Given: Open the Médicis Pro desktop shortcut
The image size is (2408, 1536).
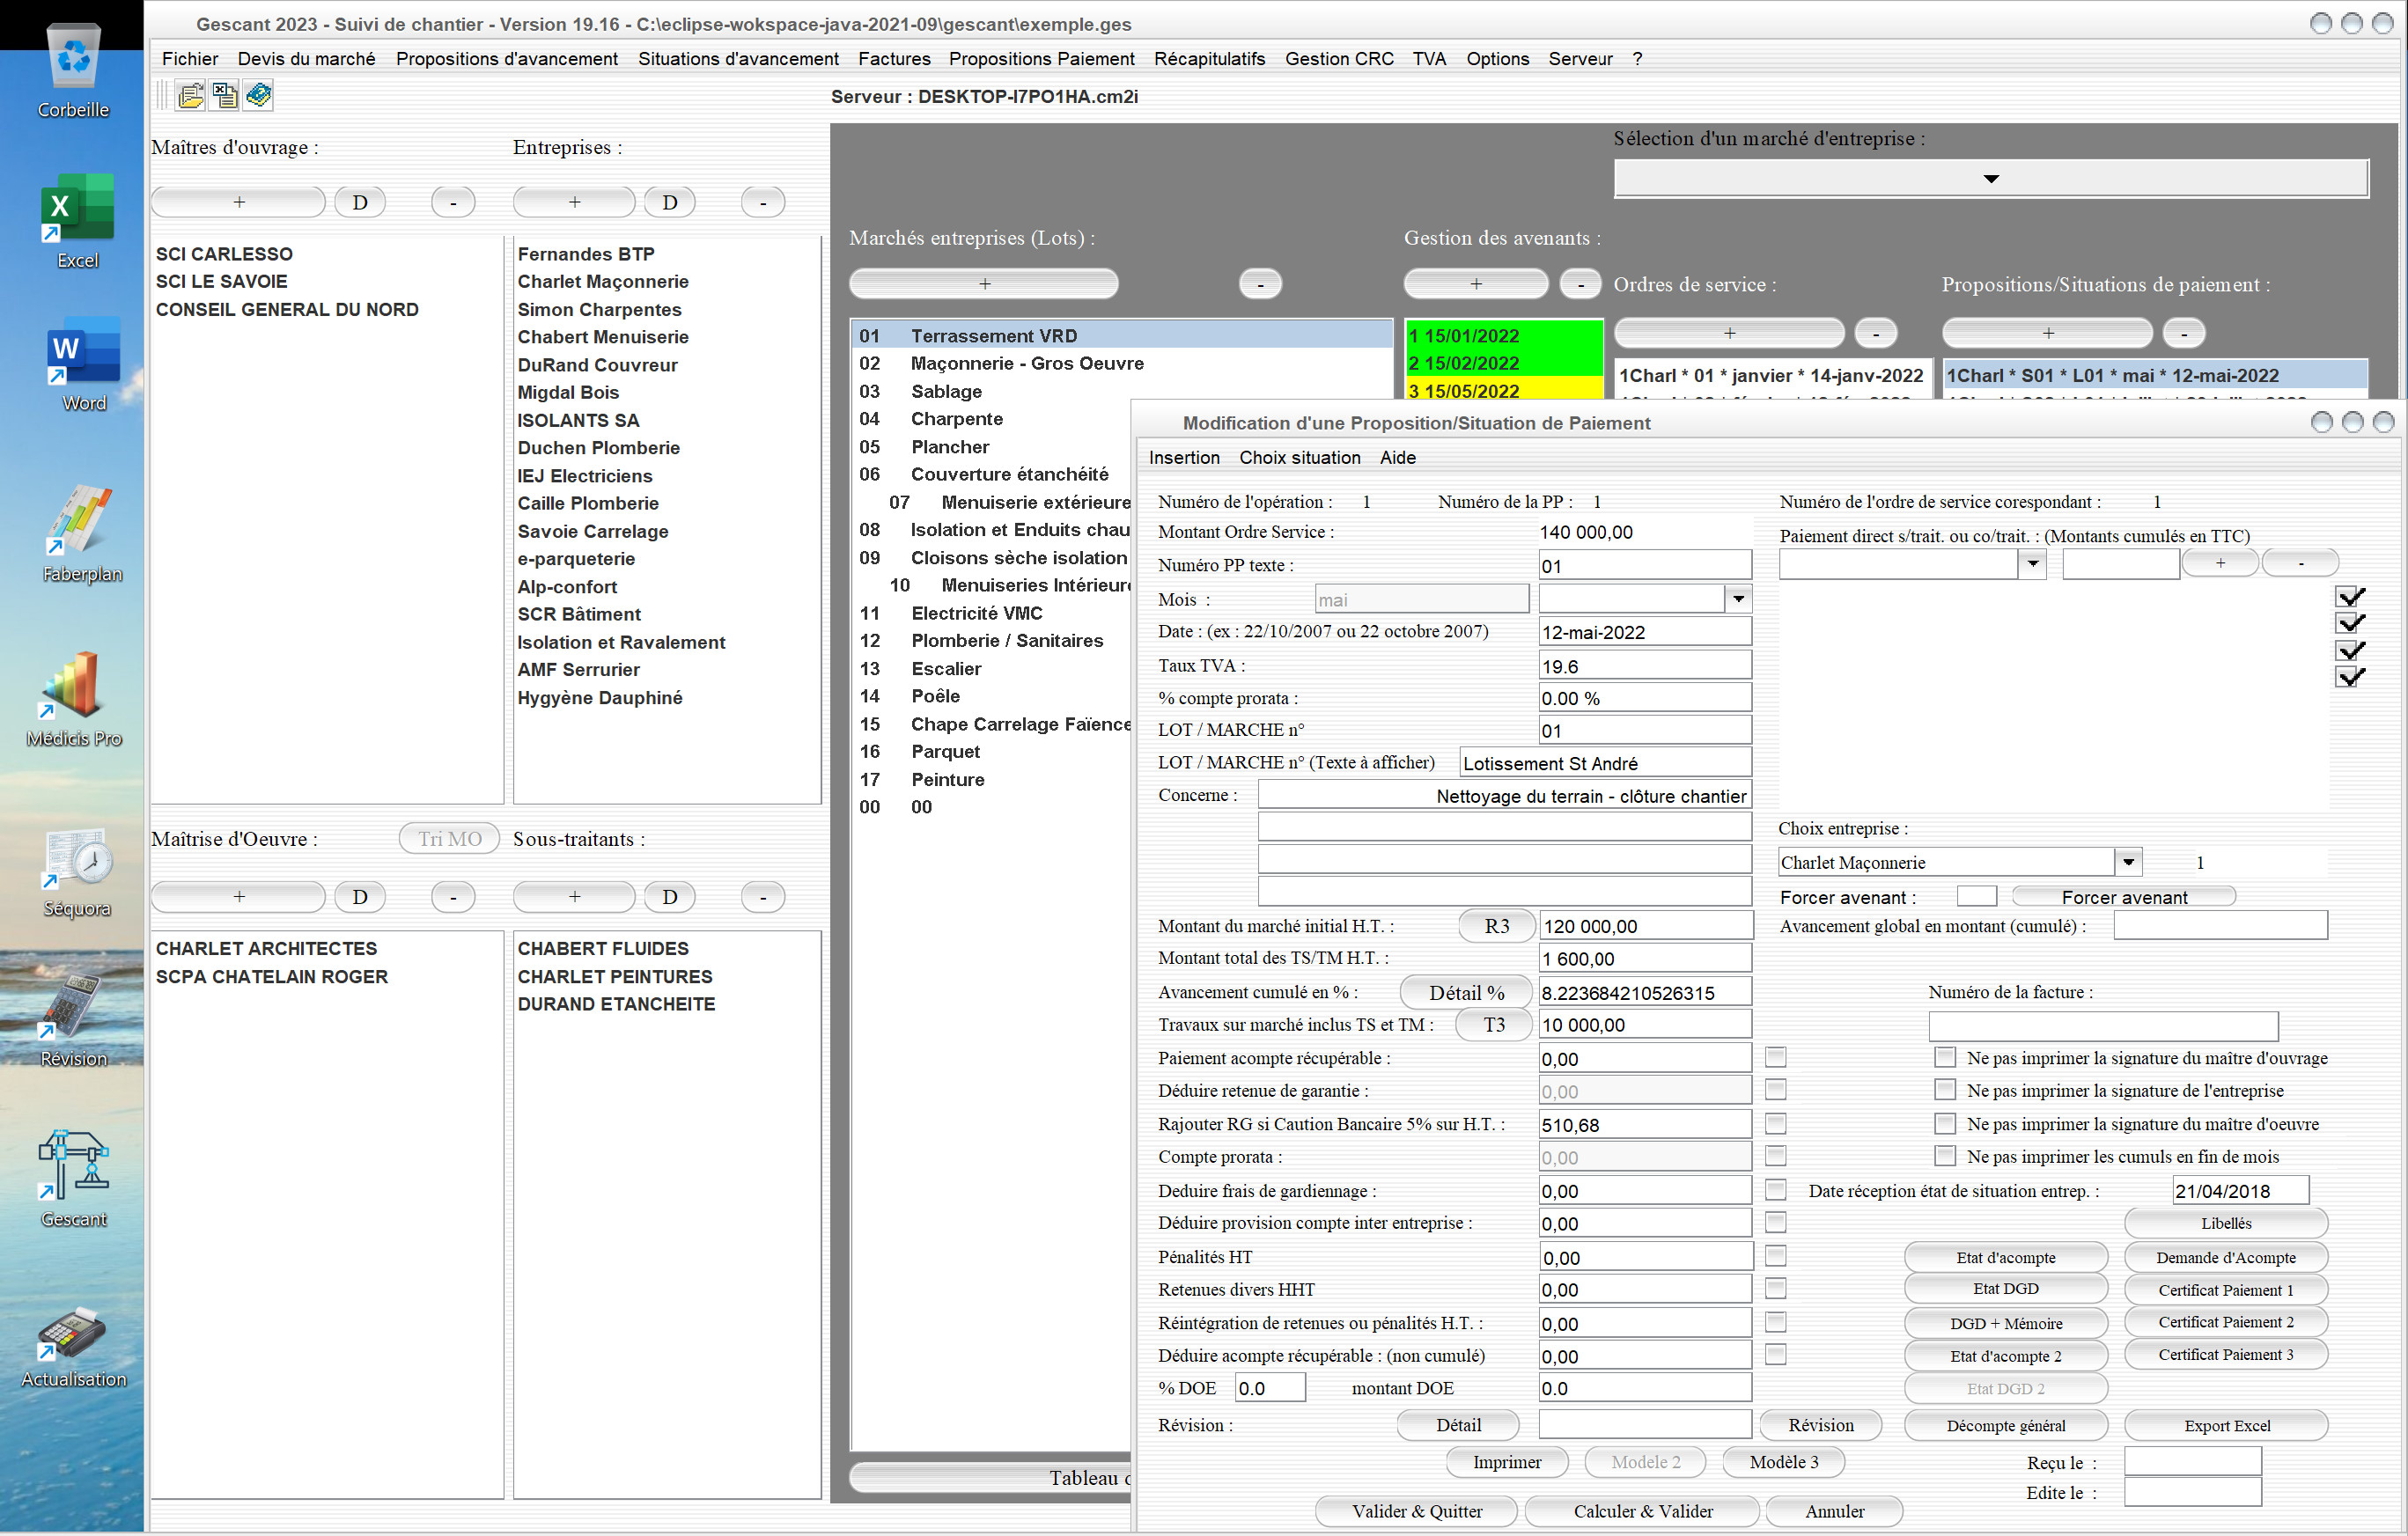Looking at the screenshot, I should click(74, 698).
